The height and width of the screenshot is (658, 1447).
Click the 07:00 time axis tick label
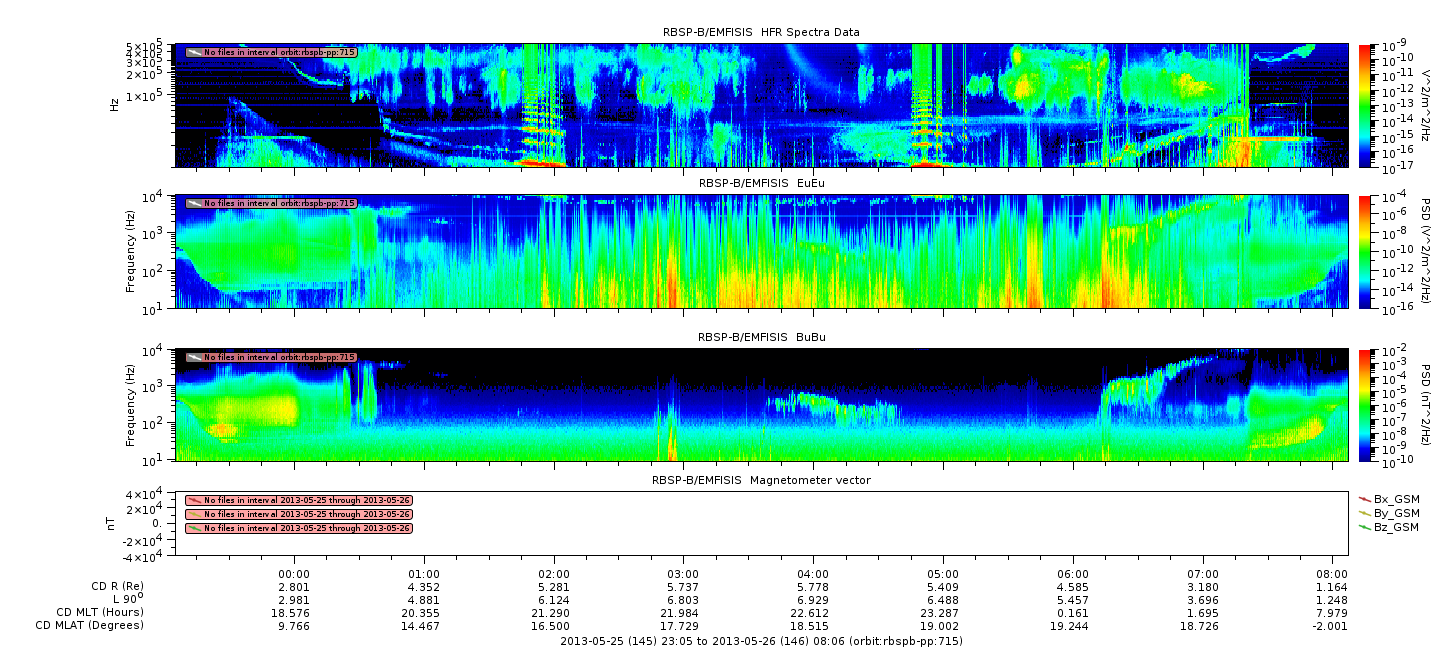tap(1202, 574)
